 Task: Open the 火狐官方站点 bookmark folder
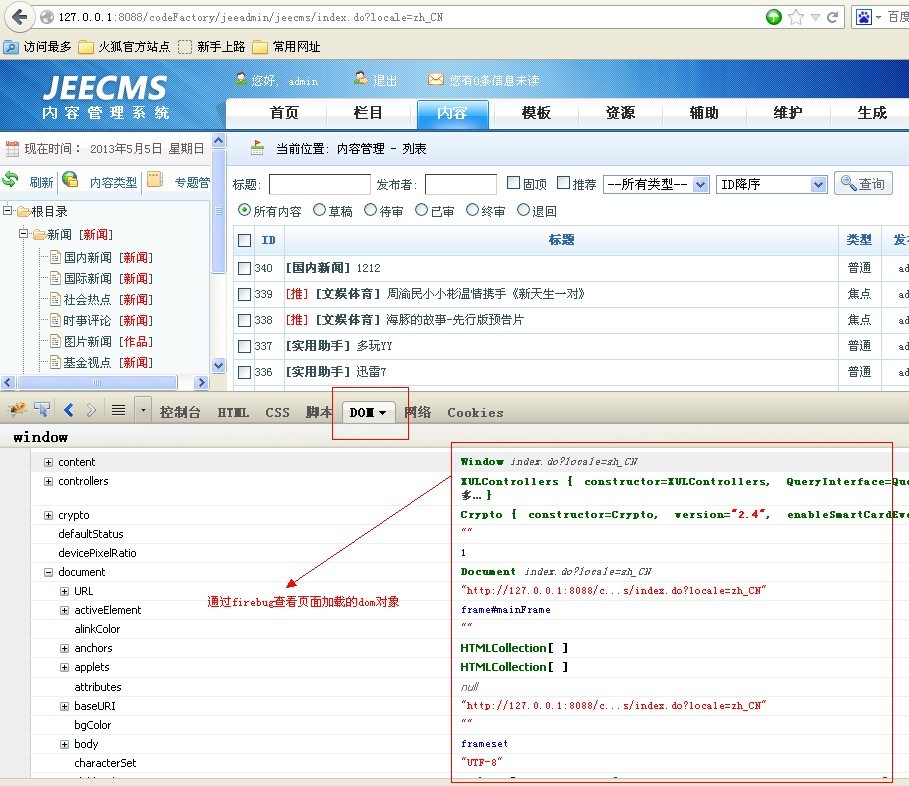[124, 46]
